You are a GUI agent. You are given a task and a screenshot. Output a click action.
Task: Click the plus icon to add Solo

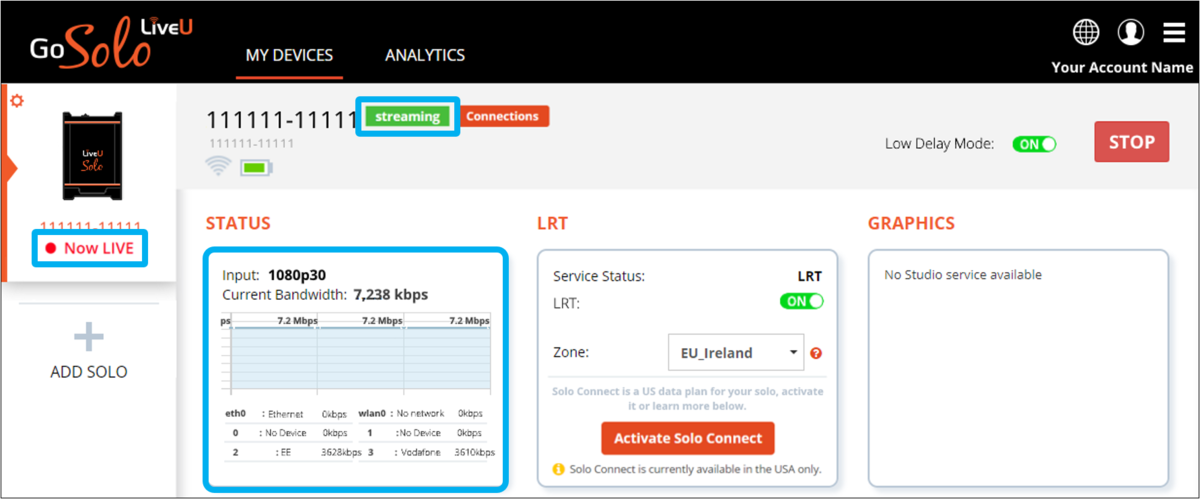[89, 337]
